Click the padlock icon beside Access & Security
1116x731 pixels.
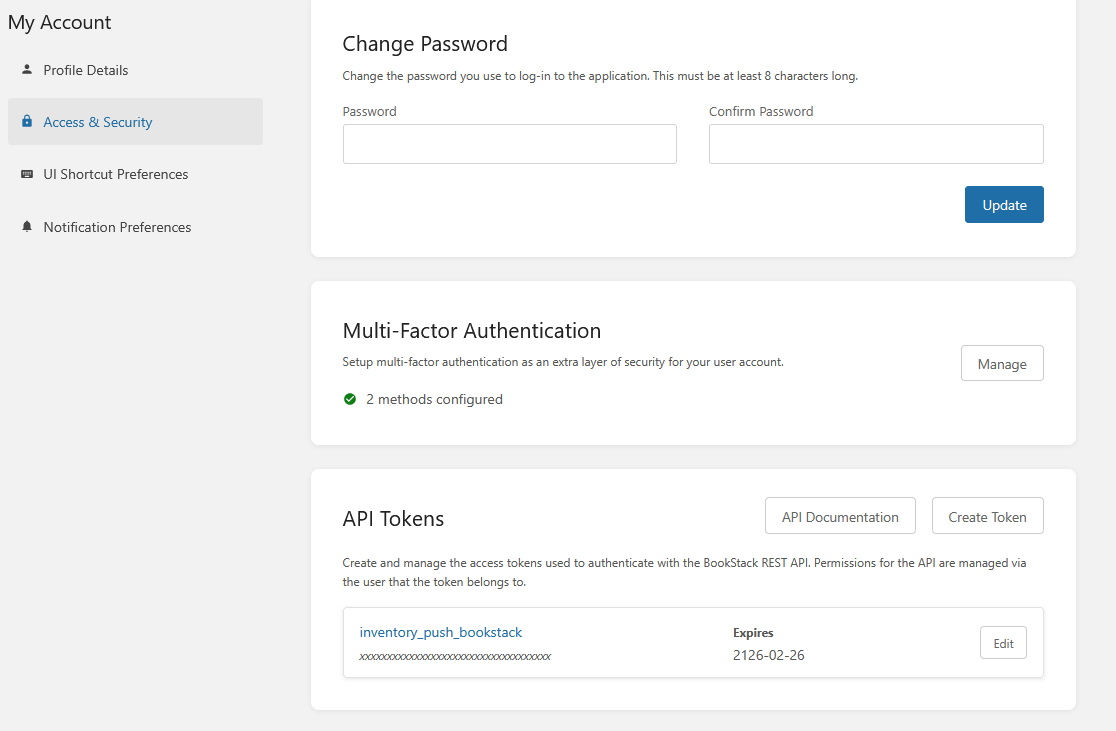(x=27, y=122)
